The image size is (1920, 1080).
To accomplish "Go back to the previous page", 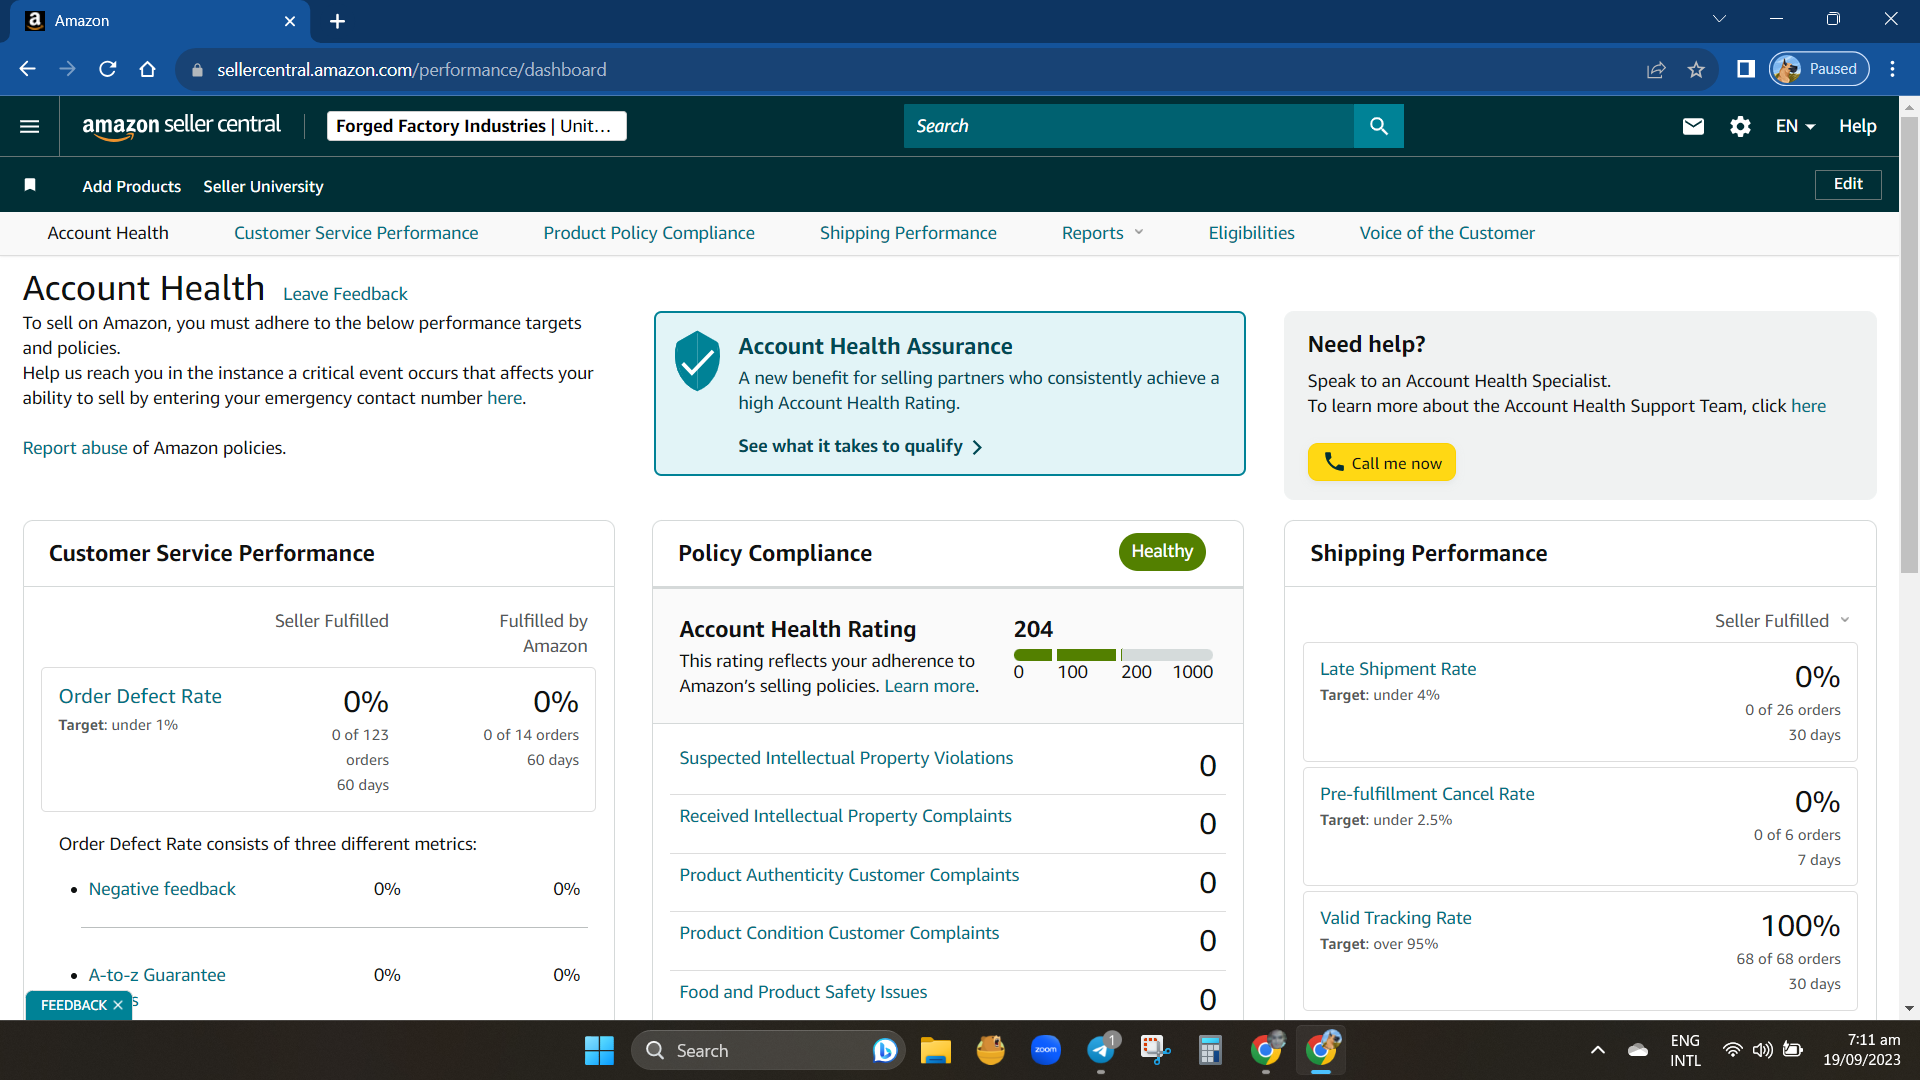I will pos(28,69).
